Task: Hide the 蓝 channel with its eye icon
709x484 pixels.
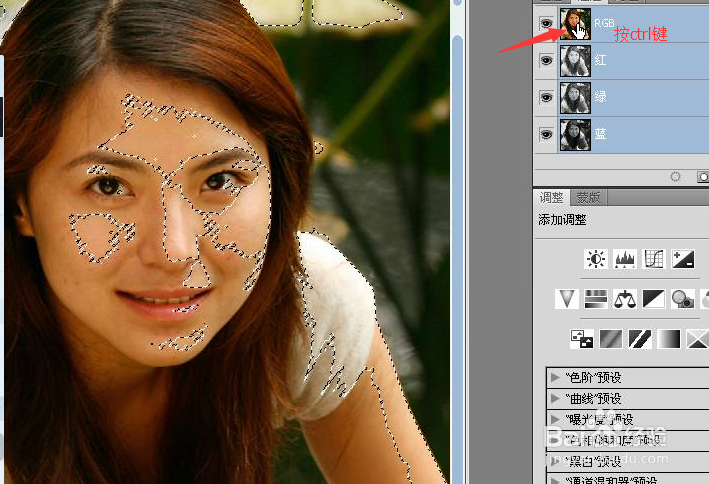Action: (546, 134)
